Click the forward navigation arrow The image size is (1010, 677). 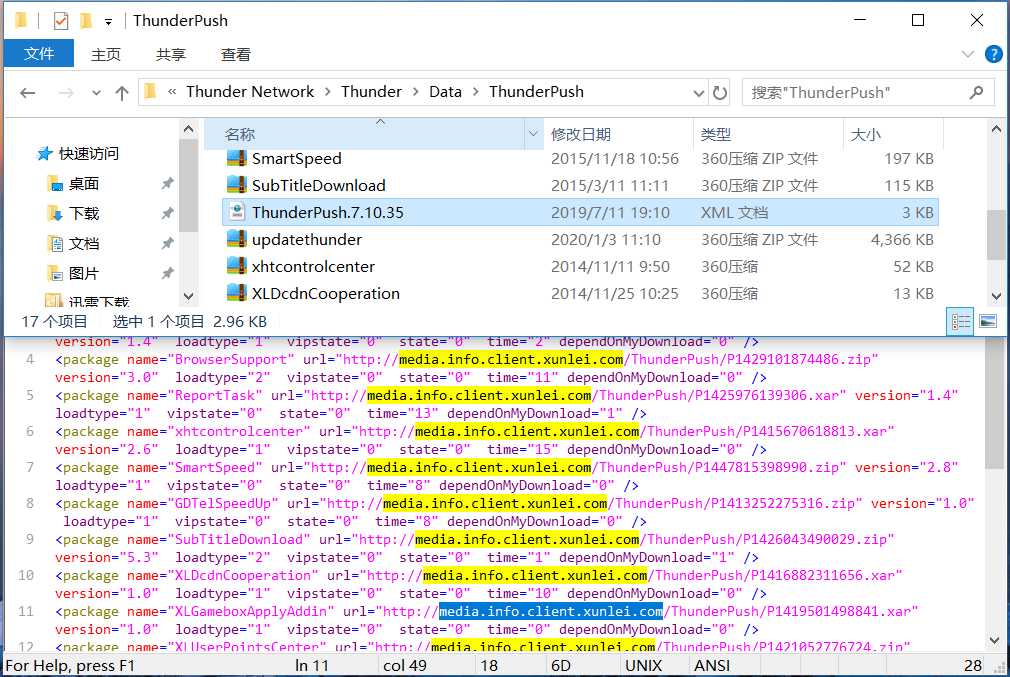66,93
